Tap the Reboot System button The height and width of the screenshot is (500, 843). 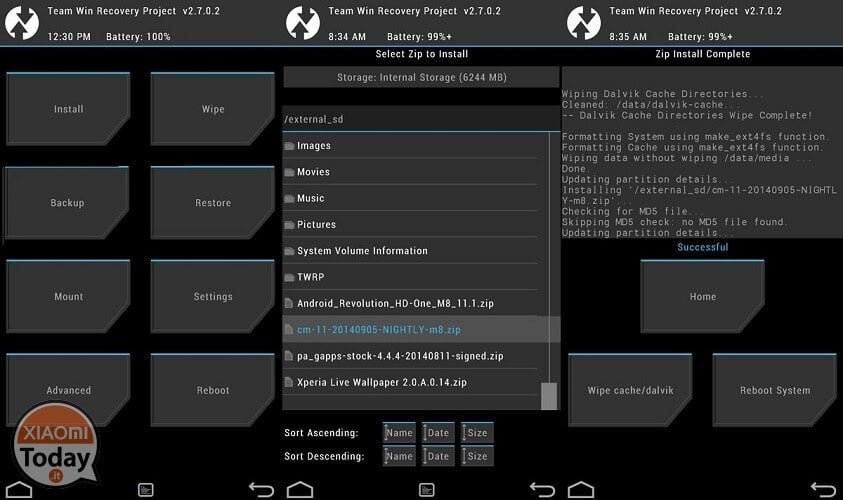pyautogui.click(x=775, y=390)
